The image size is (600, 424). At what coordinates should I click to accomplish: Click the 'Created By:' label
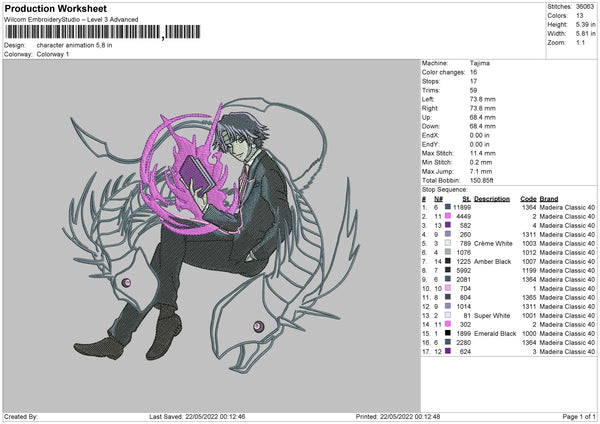click(x=21, y=416)
